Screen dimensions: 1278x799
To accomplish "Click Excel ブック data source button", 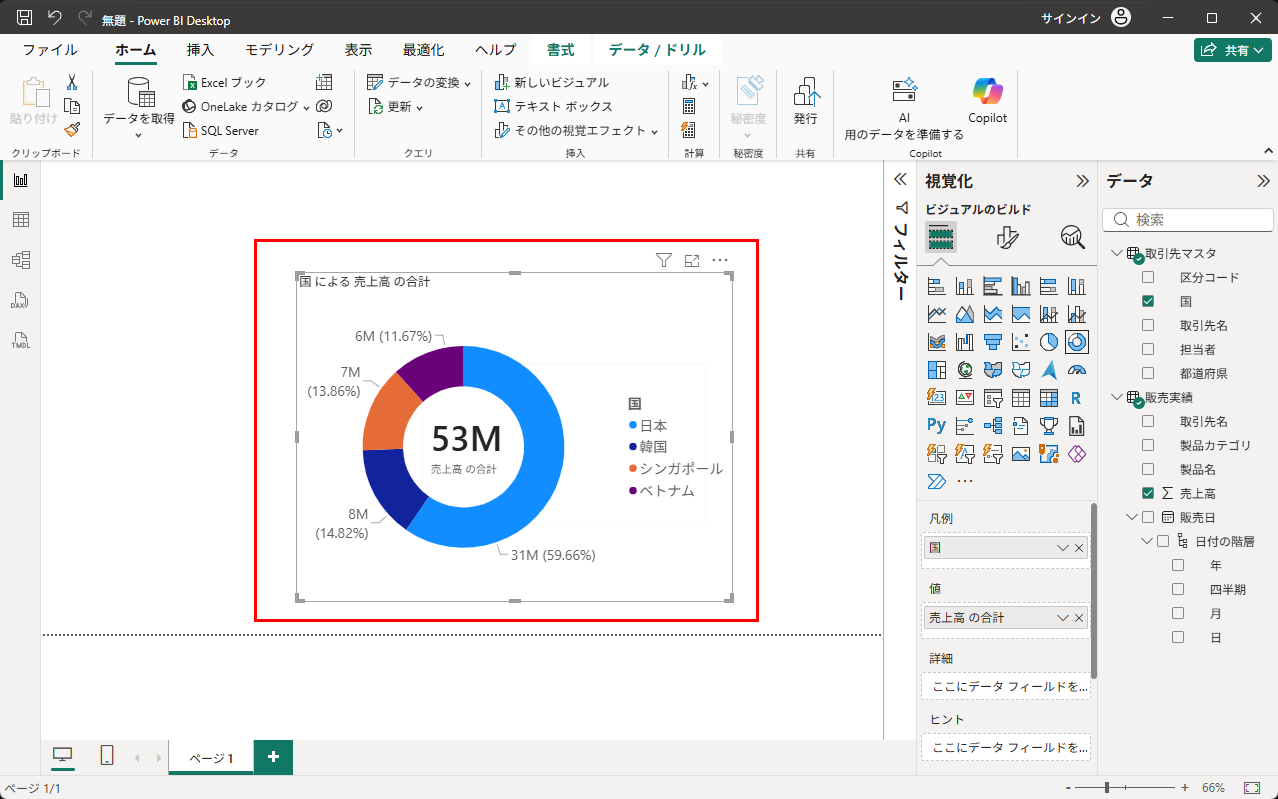I will [225, 82].
